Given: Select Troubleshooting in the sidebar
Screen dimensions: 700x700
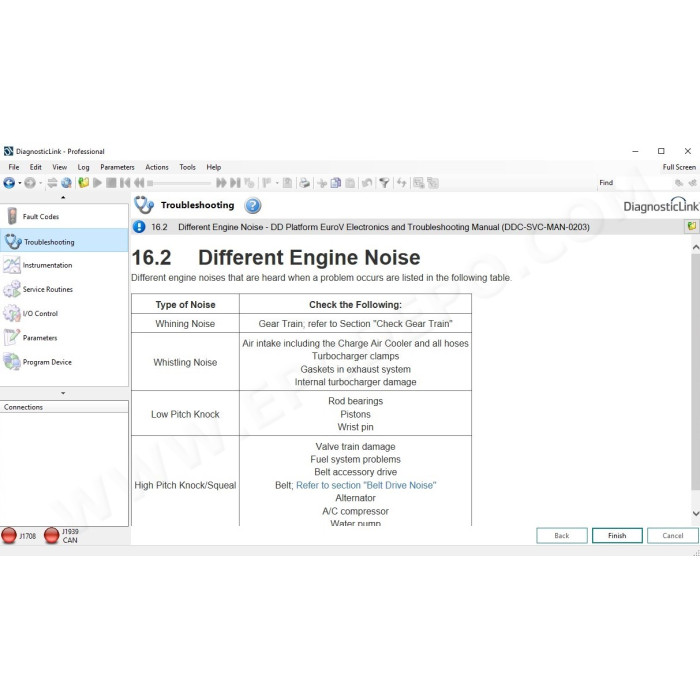Looking at the screenshot, I should pyautogui.click(x=64, y=242).
